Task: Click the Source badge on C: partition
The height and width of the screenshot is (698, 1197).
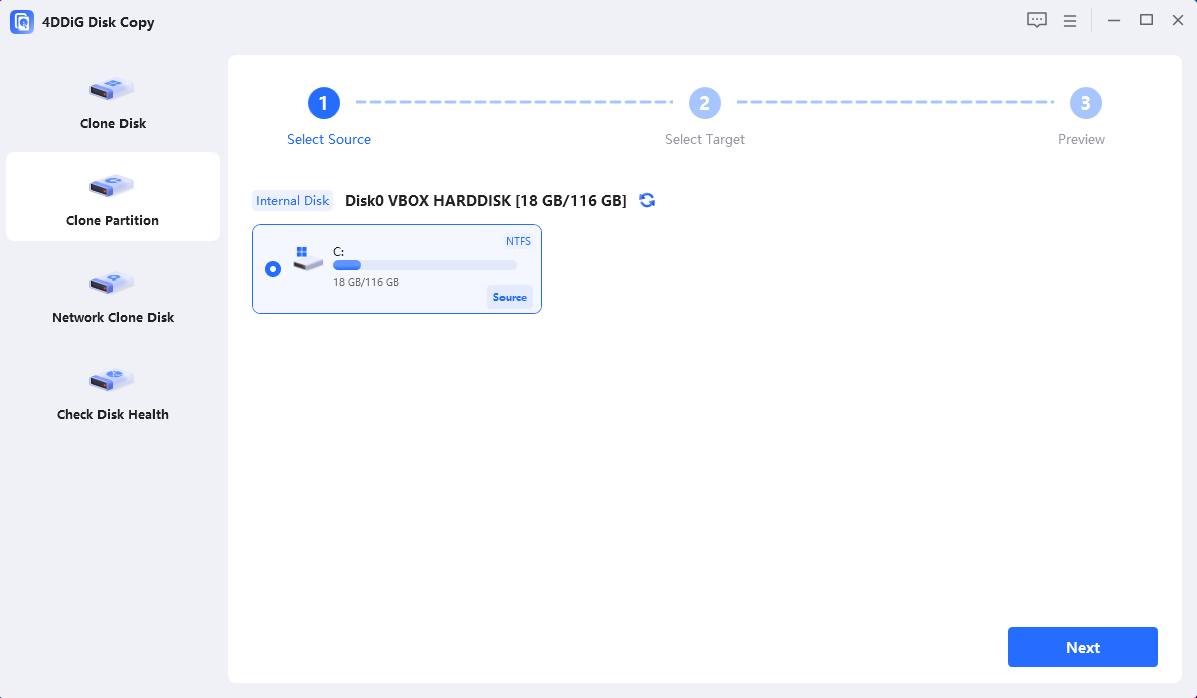Action: [510, 297]
